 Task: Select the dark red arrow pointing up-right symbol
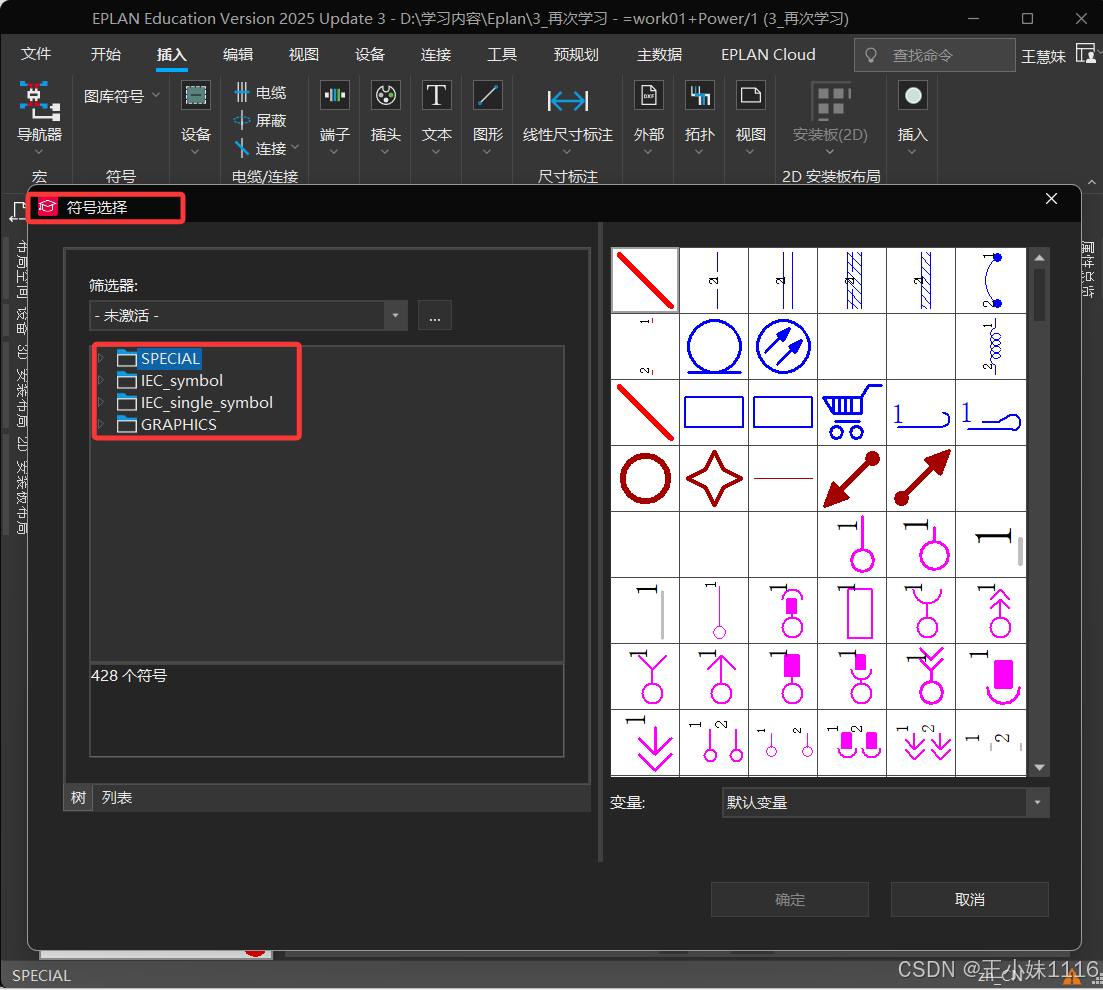click(922, 478)
